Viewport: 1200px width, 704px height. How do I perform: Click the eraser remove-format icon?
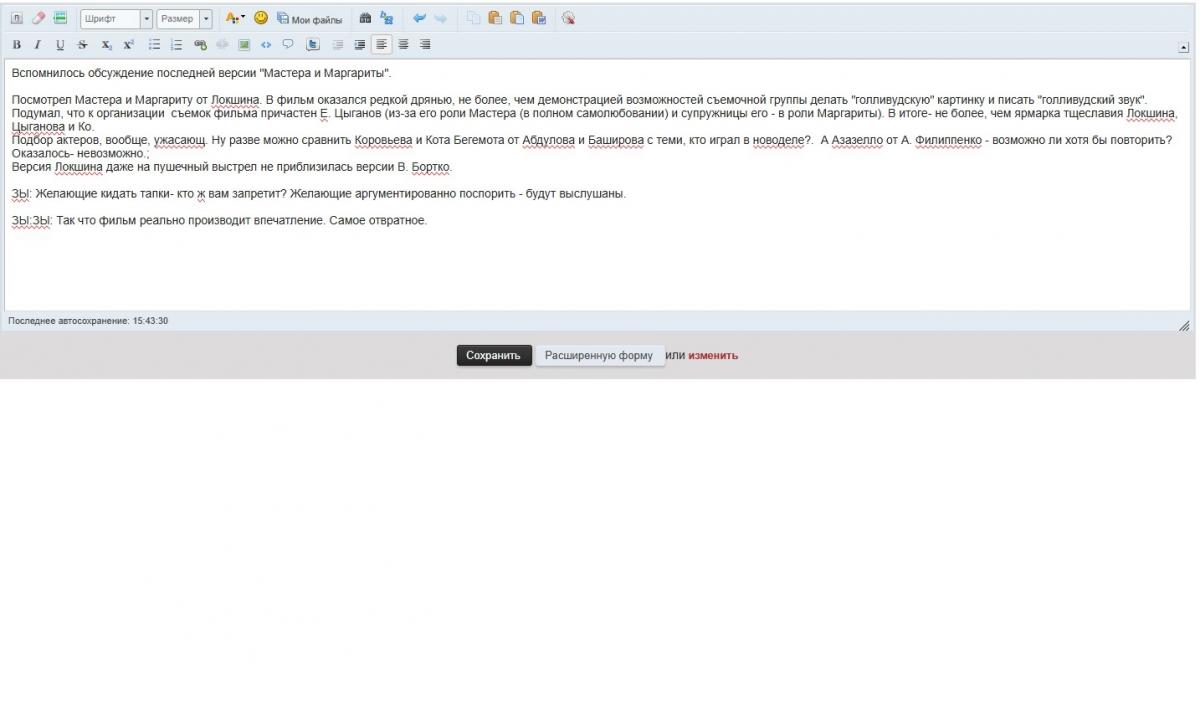pos(38,18)
